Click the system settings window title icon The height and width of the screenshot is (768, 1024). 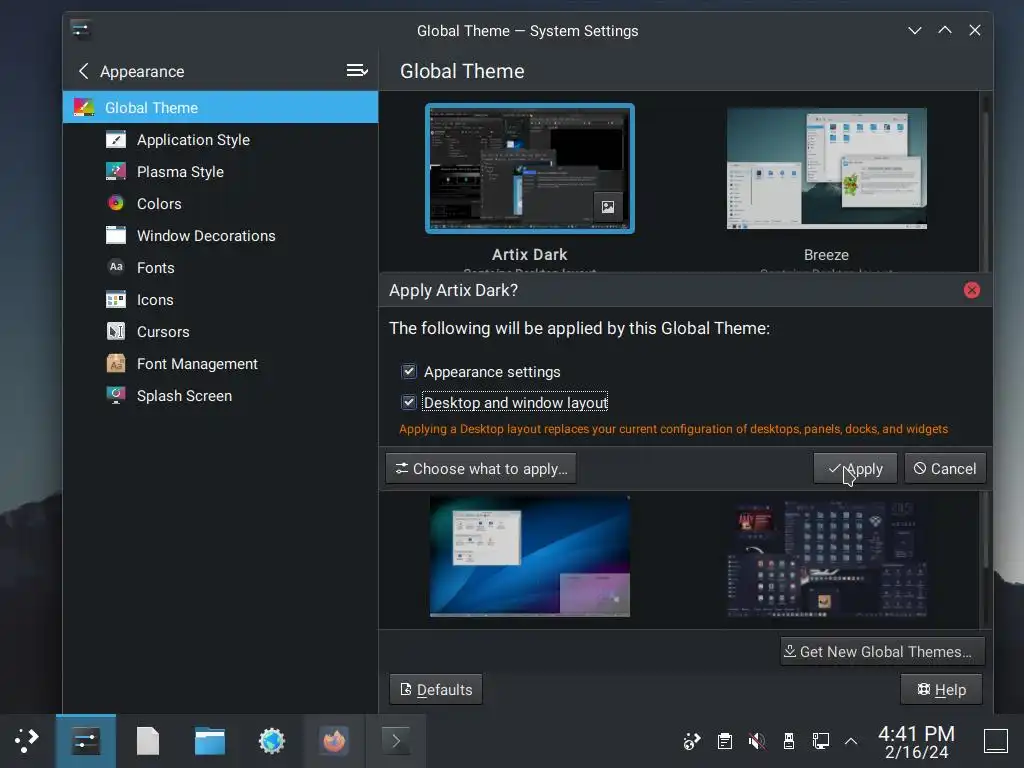(x=81, y=30)
